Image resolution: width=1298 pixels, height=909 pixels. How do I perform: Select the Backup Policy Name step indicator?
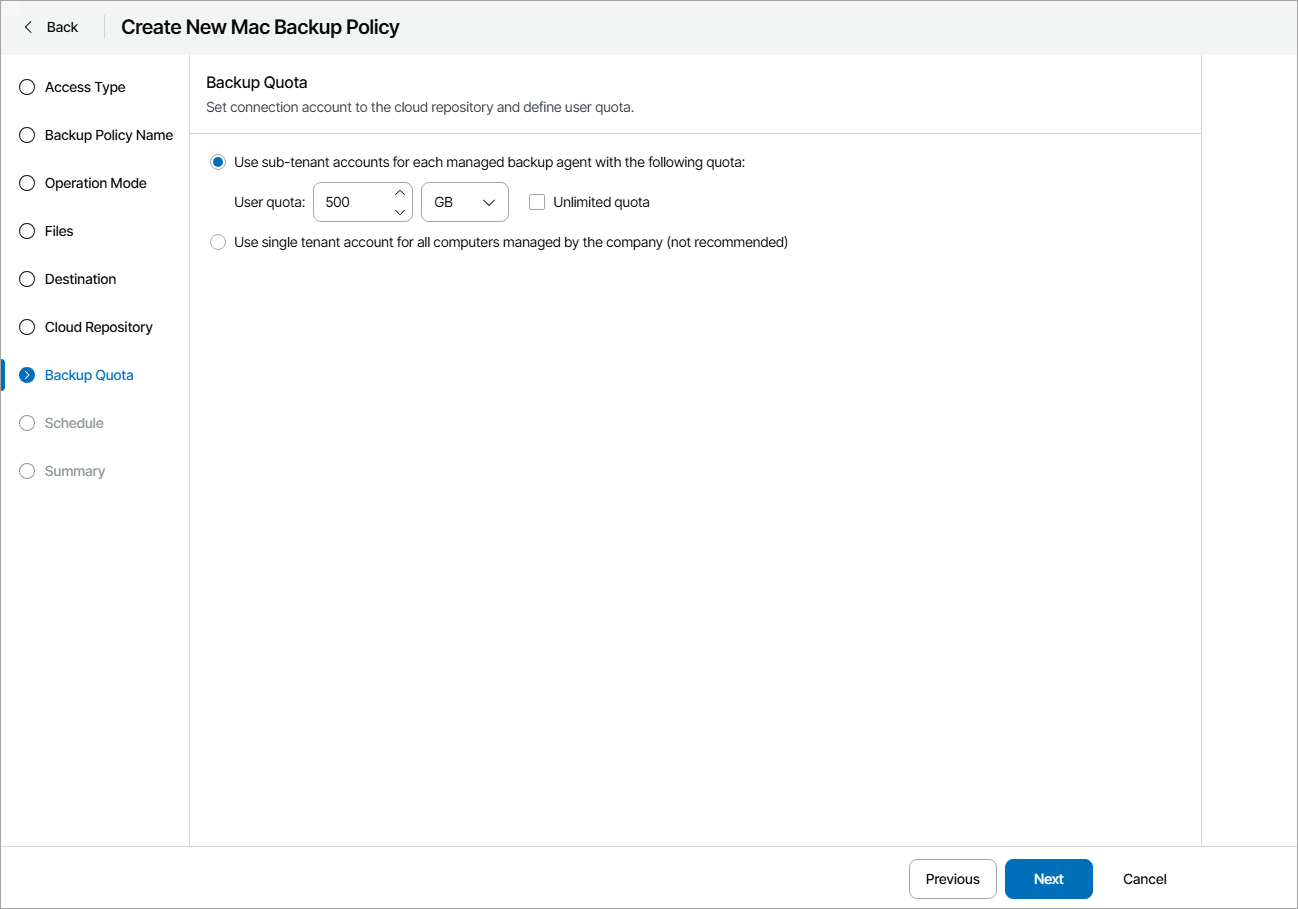(26, 135)
